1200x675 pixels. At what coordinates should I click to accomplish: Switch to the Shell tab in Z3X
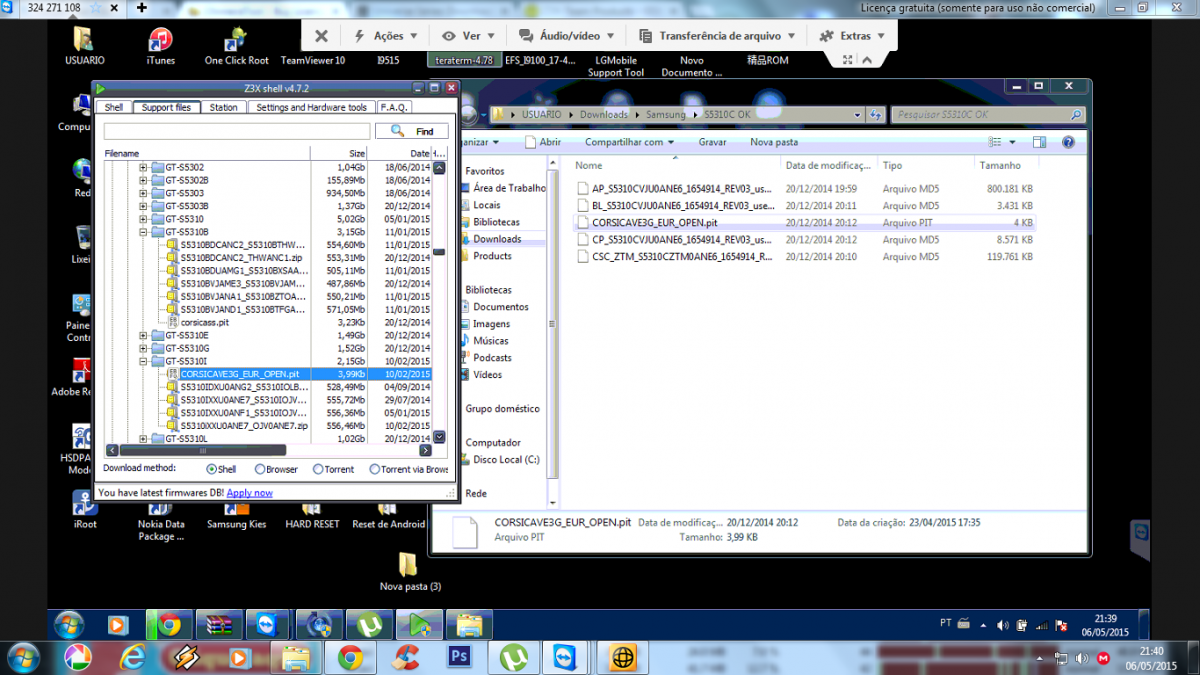click(x=114, y=107)
